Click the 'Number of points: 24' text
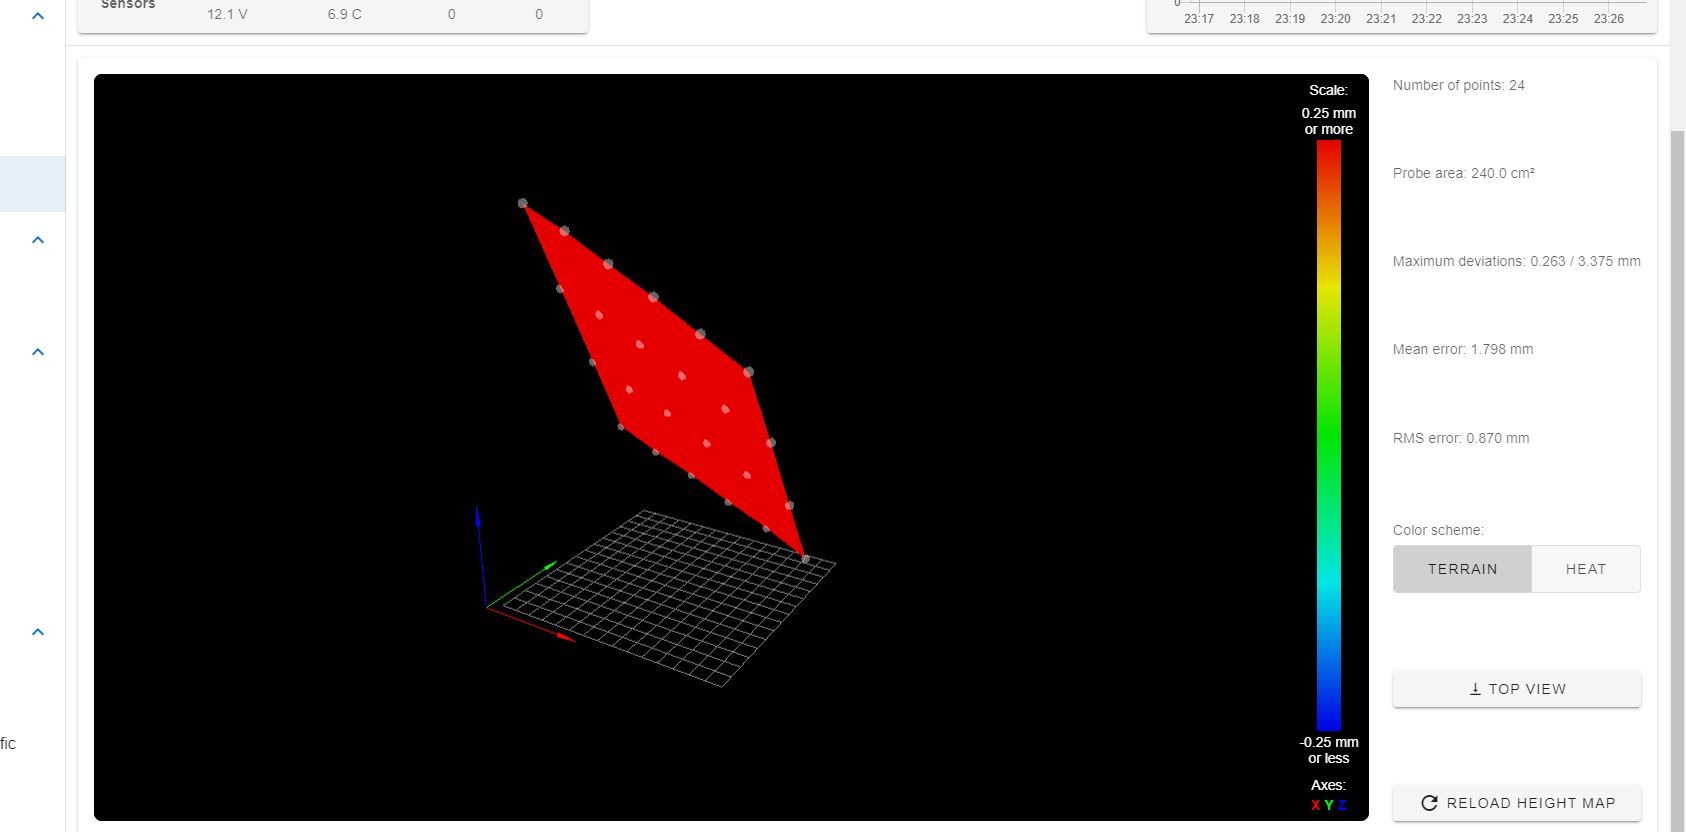The width and height of the screenshot is (1686, 832). click(1458, 85)
